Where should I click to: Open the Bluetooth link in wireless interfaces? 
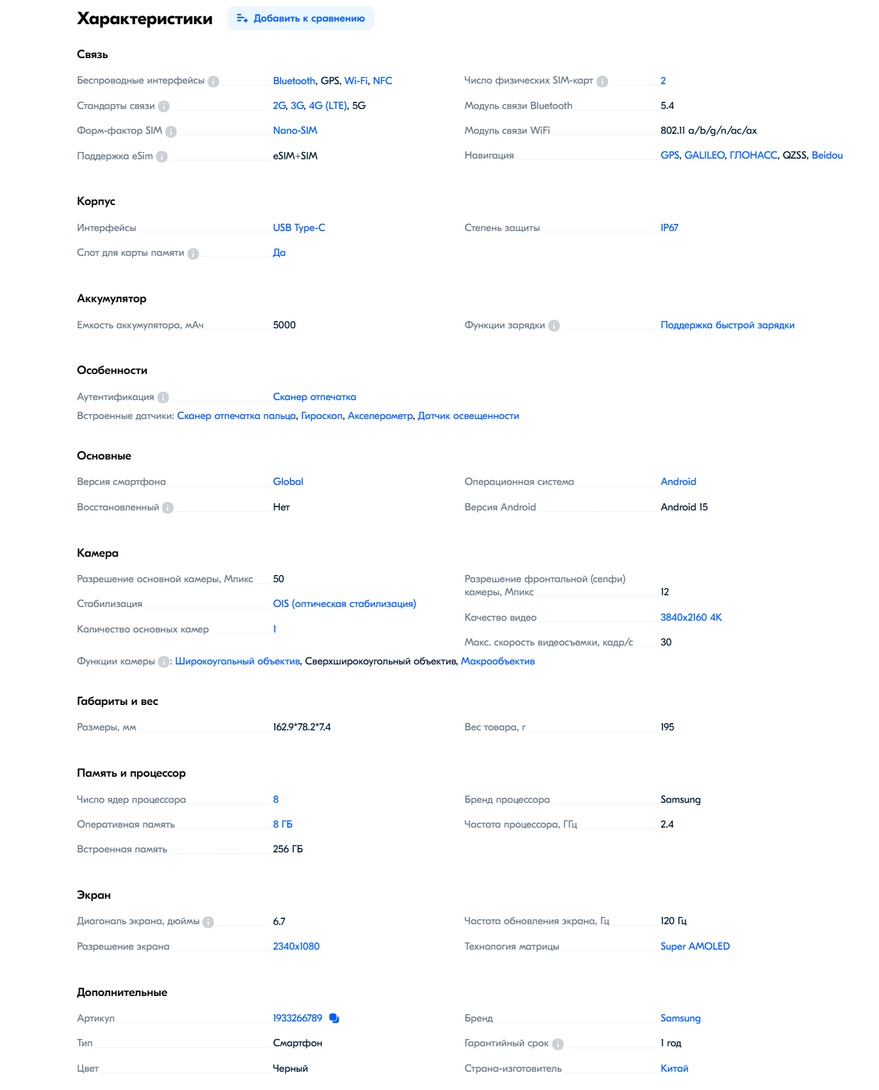coord(293,81)
